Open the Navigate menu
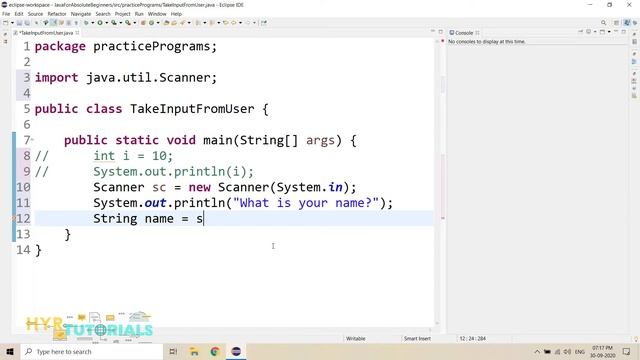Image resolution: width=640 pixels, height=360 pixels. tap(81, 14)
